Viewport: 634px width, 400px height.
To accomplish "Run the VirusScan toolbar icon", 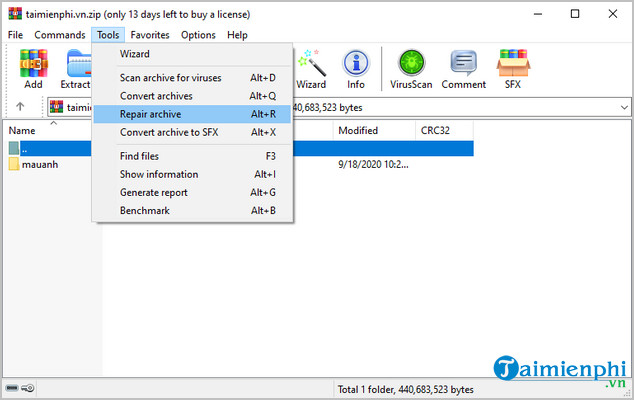I will (x=411, y=63).
